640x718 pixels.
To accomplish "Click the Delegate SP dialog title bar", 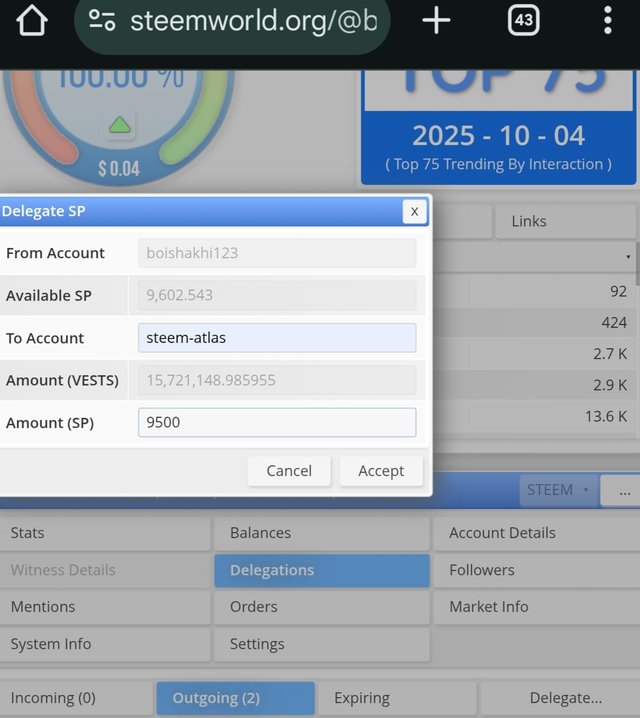I will [214, 212].
